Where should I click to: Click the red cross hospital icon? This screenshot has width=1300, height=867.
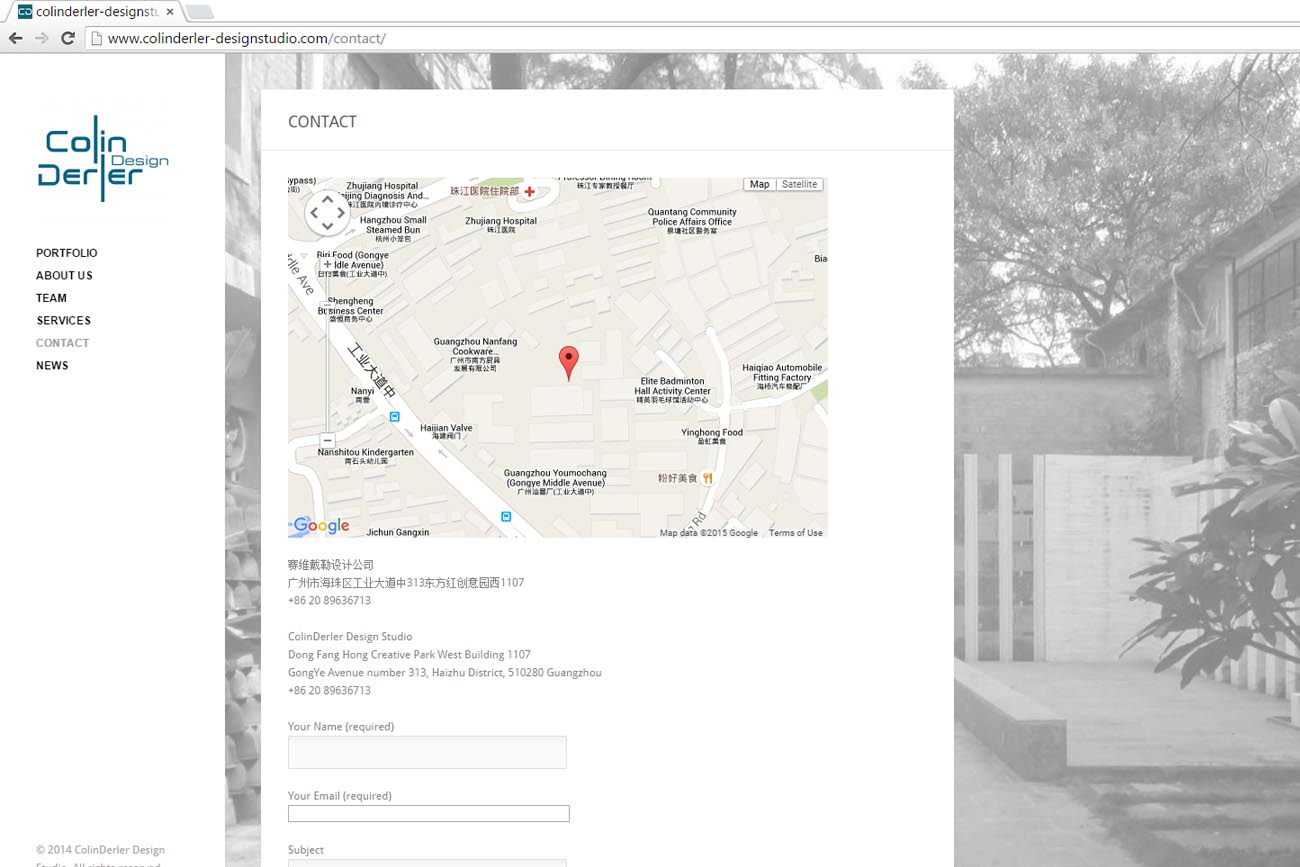pos(530,191)
